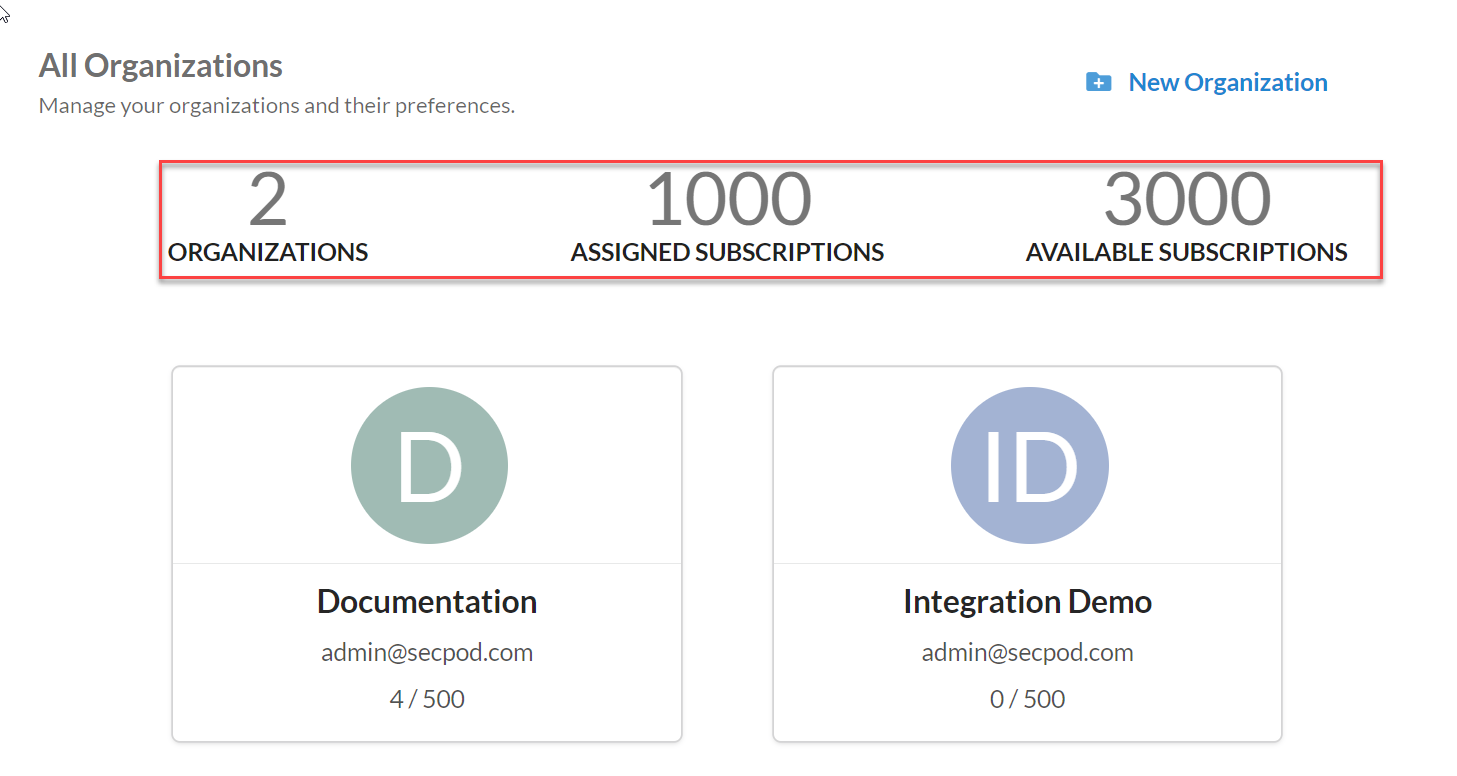1457x776 pixels.
Task: Click the green D avatar circle
Action: 429,466
